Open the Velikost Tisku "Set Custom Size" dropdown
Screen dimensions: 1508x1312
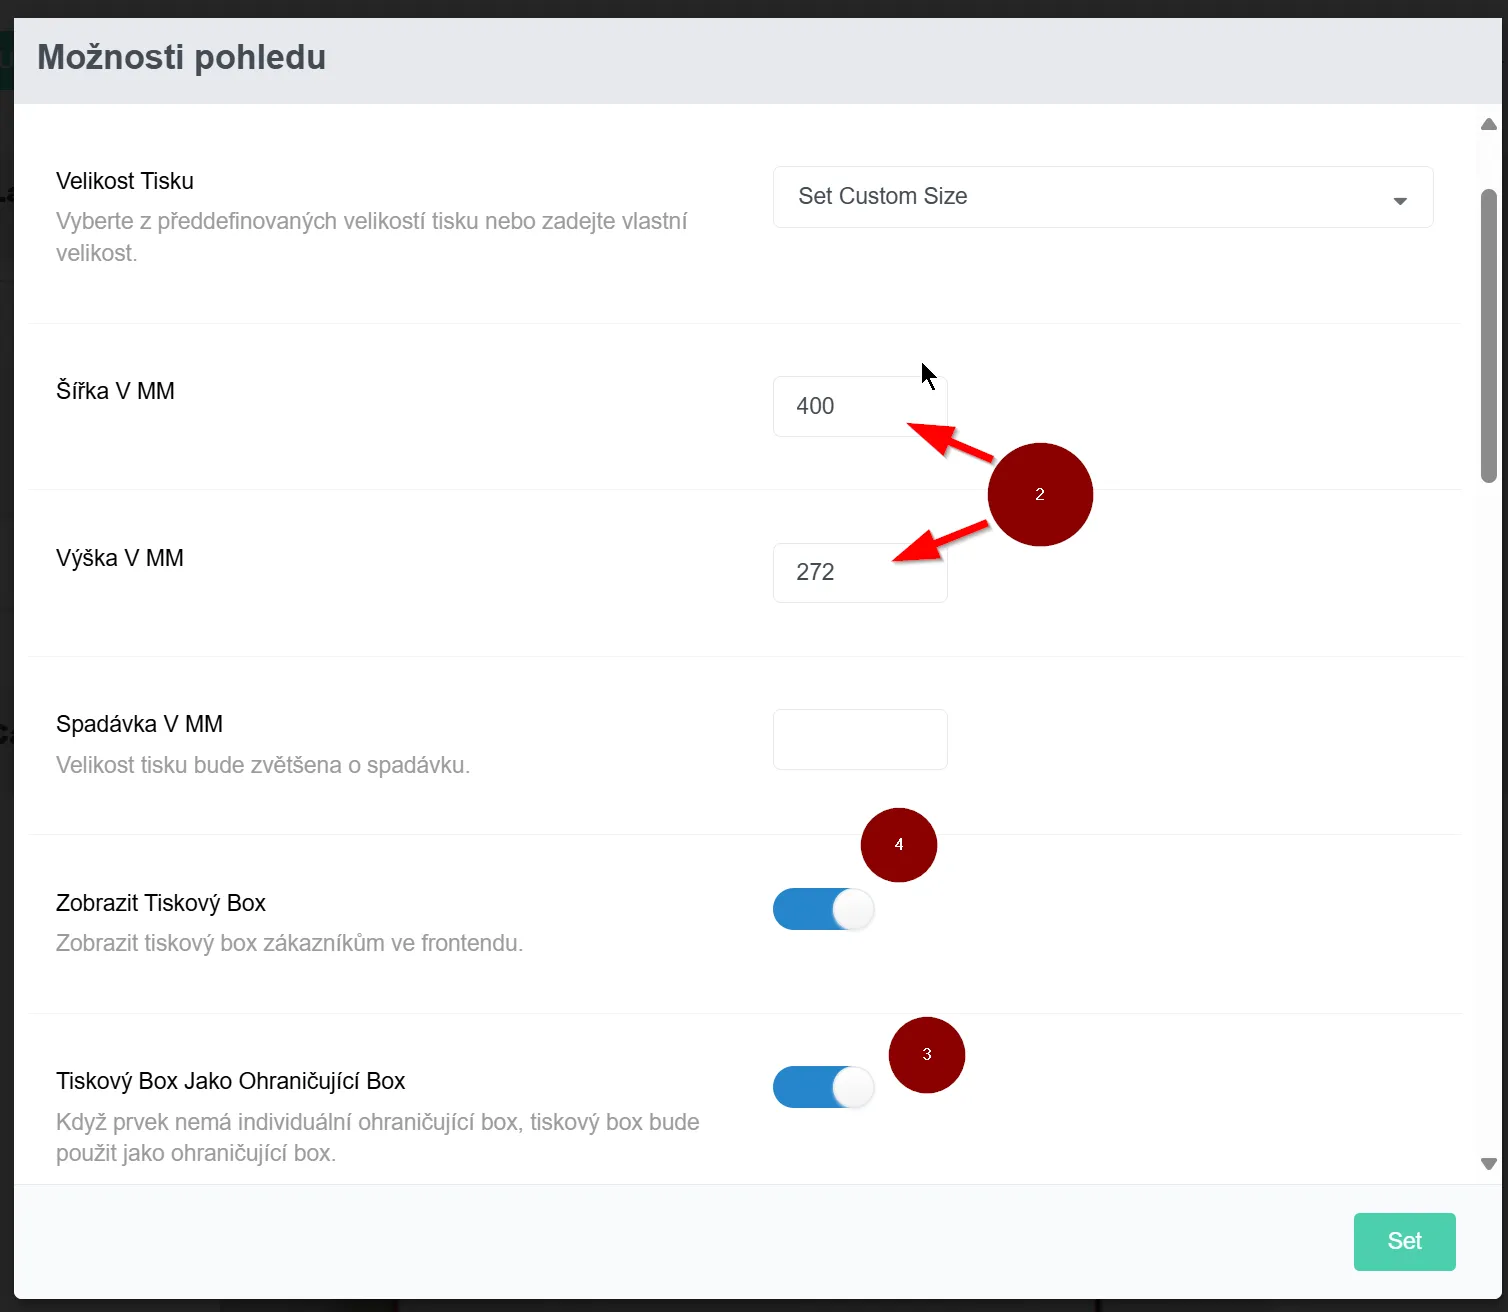tap(1103, 197)
